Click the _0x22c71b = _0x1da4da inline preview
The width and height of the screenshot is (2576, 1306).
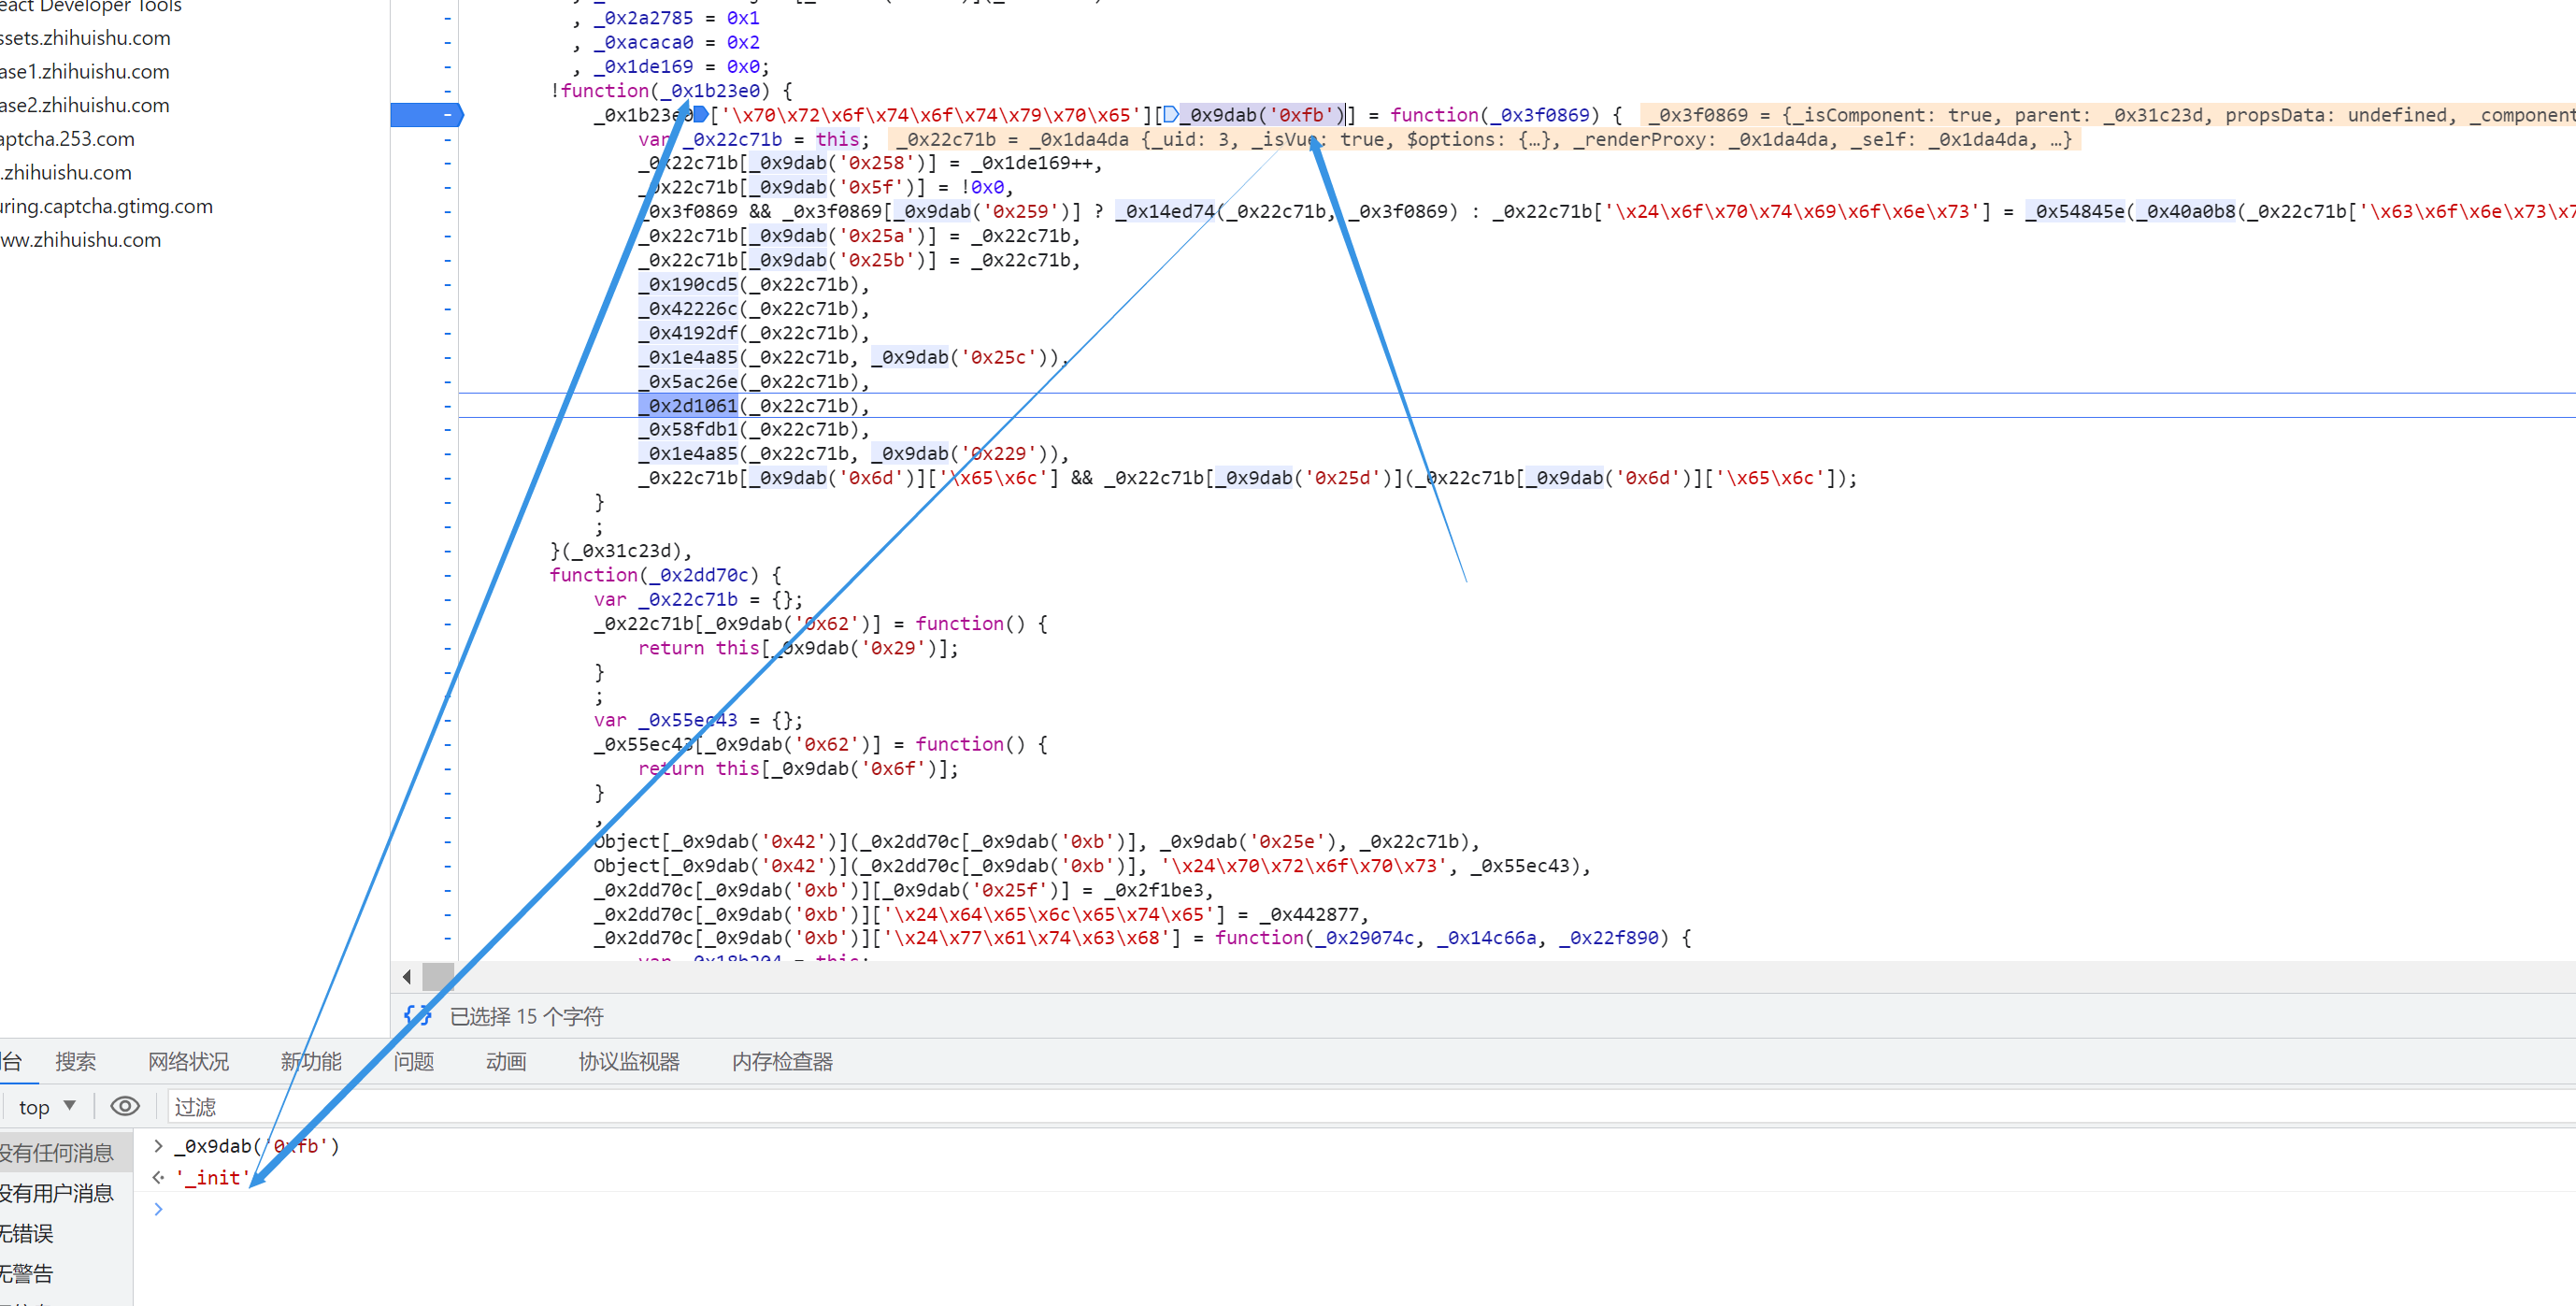1484,139
